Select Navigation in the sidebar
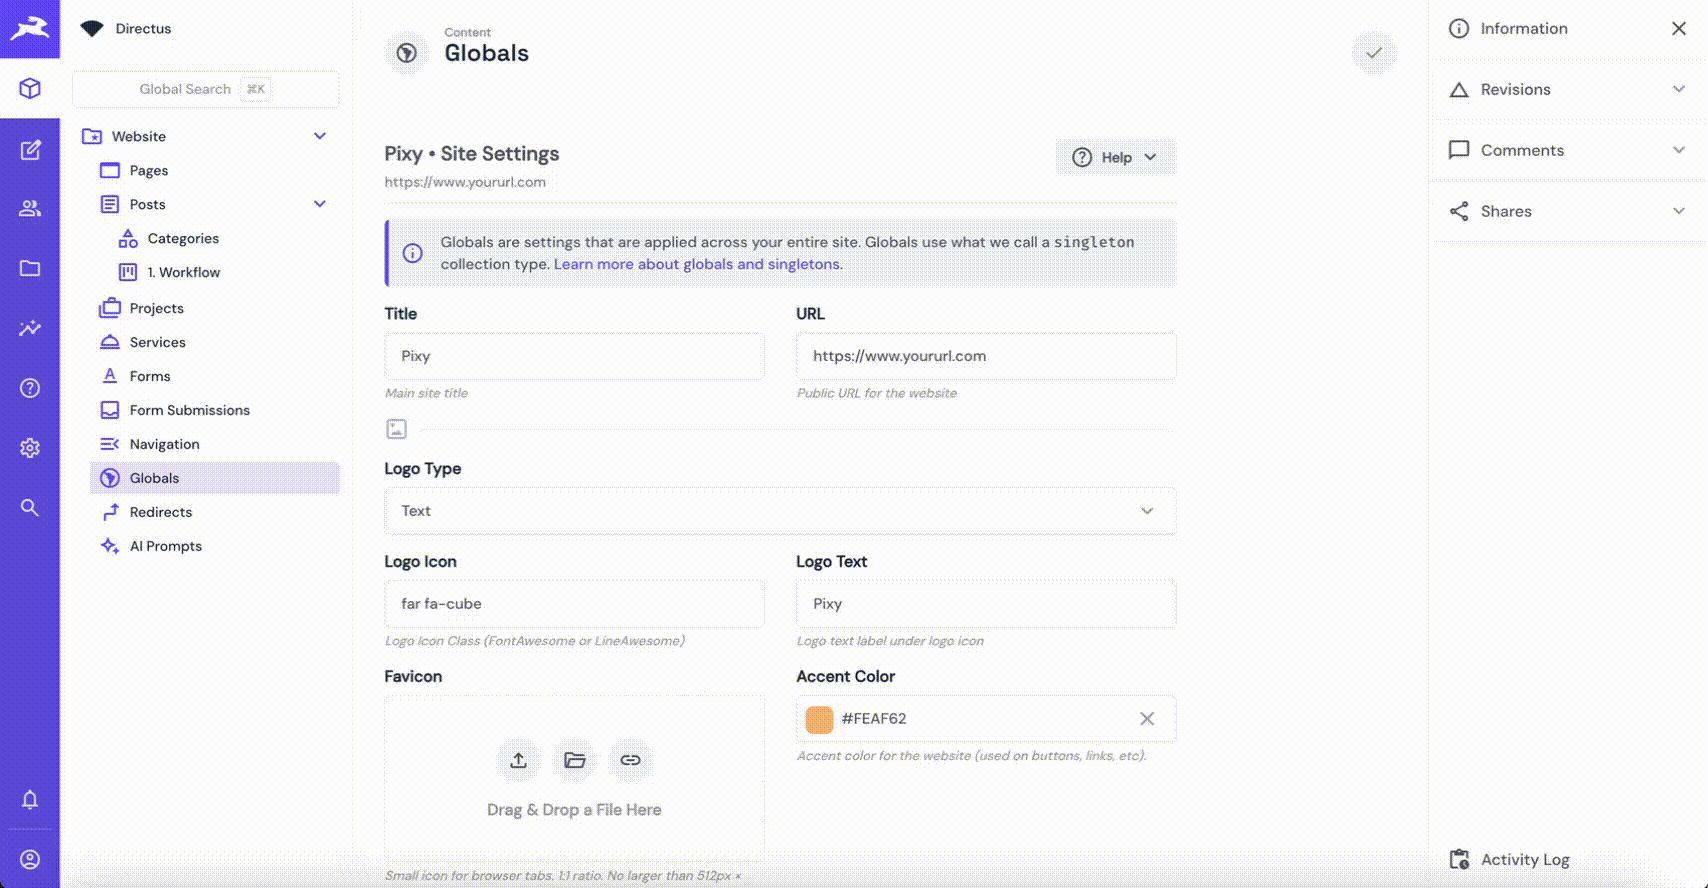The height and width of the screenshot is (888, 1708). pos(164,444)
